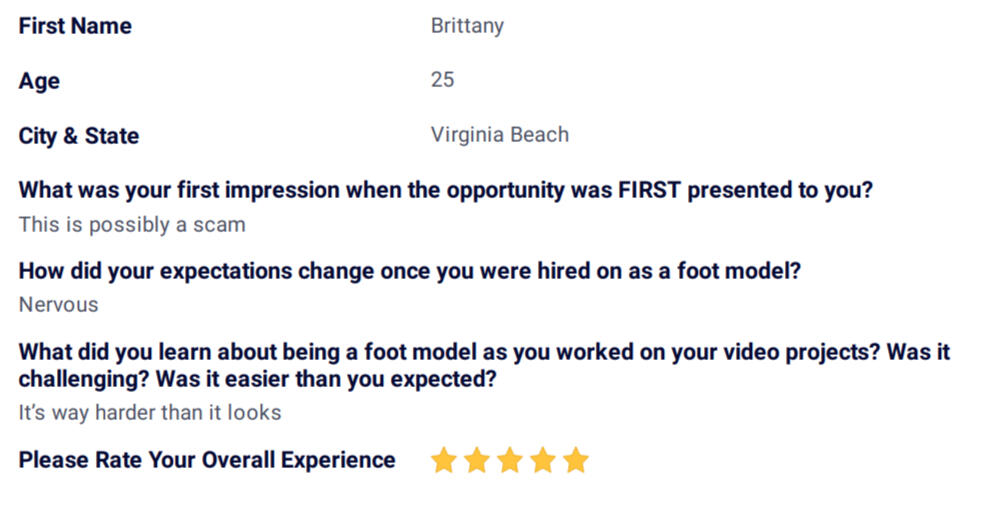Click the age value 25
The width and height of the screenshot is (997, 511).
[443, 79]
